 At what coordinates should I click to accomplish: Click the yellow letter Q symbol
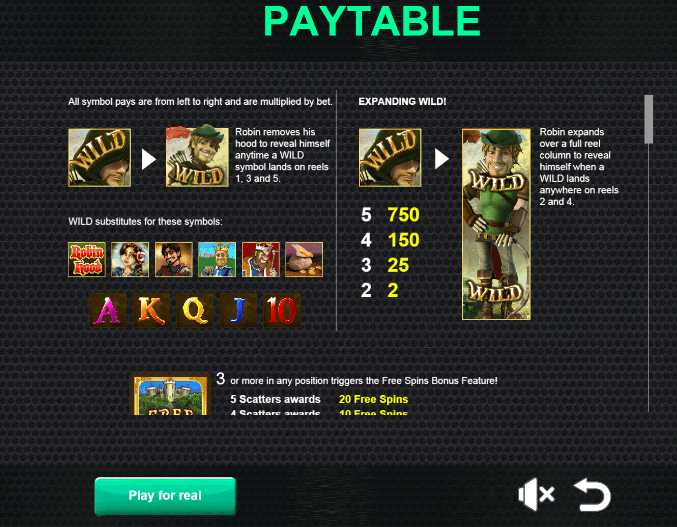195,310
